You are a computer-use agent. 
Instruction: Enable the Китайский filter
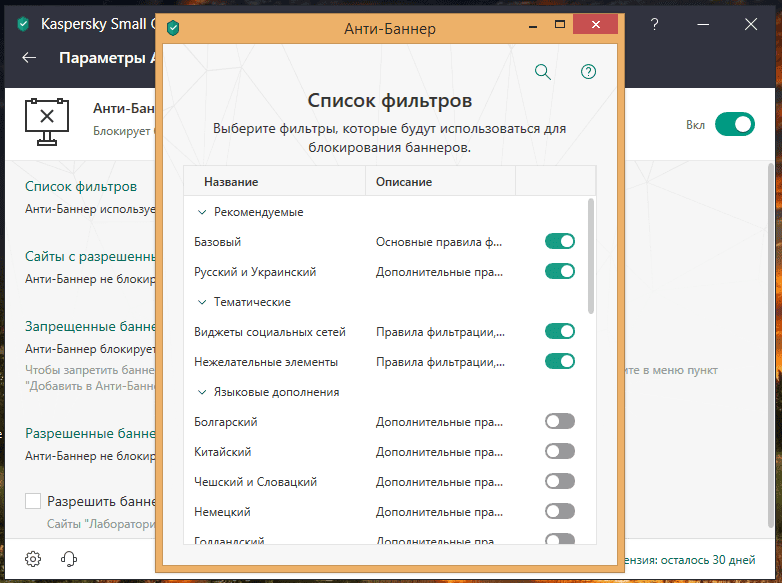point(560,451)
